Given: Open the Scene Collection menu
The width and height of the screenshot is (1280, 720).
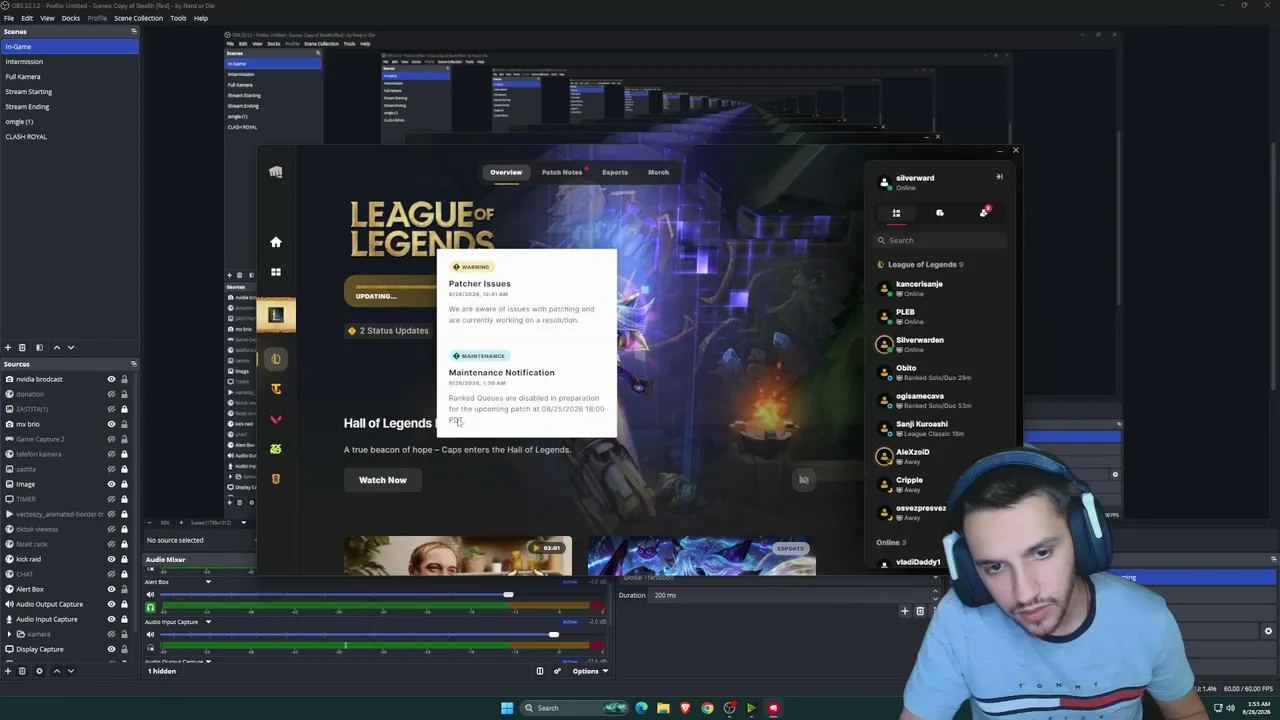Looking at the screenshot, I should tap(138, 18).
